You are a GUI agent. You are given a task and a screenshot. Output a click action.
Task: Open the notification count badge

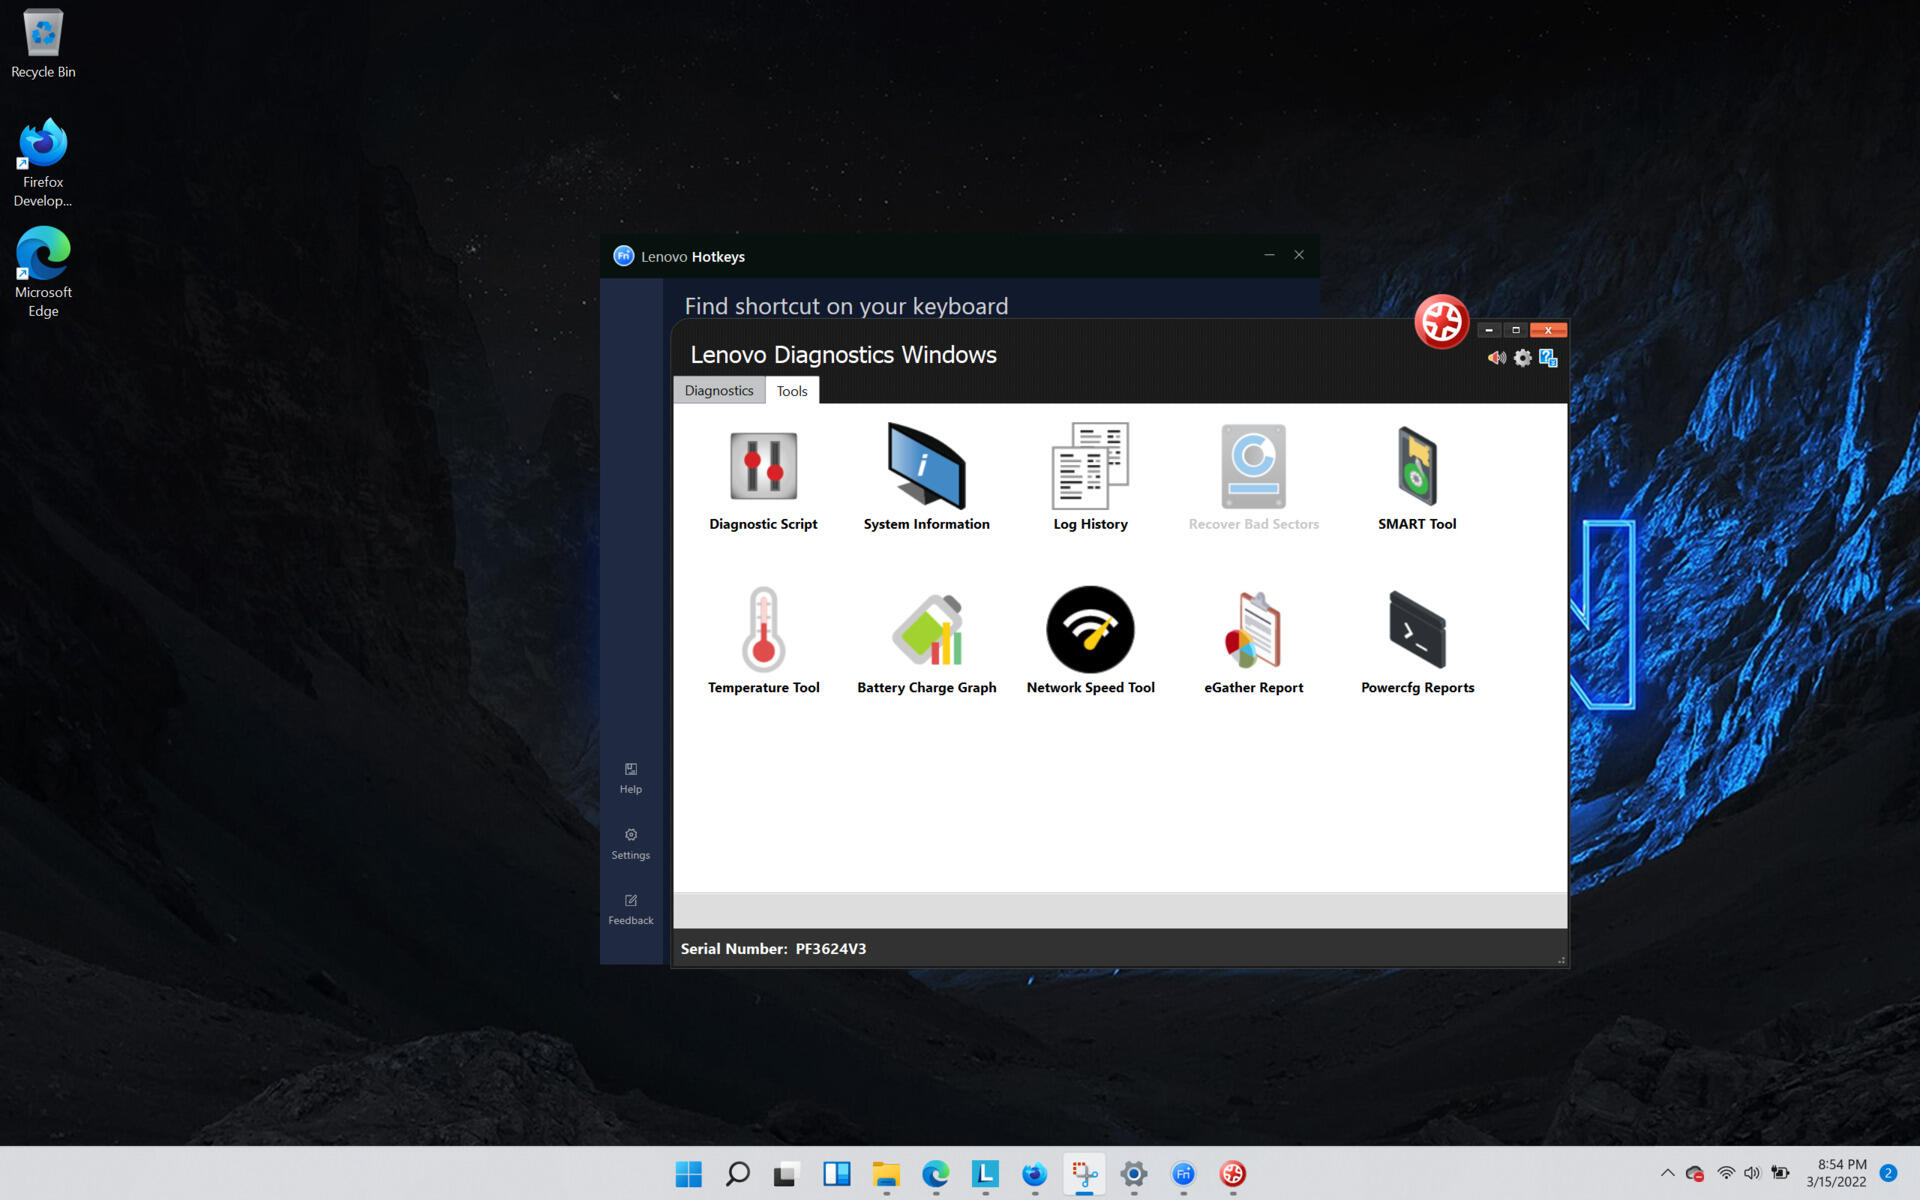pos(1888,1173)
